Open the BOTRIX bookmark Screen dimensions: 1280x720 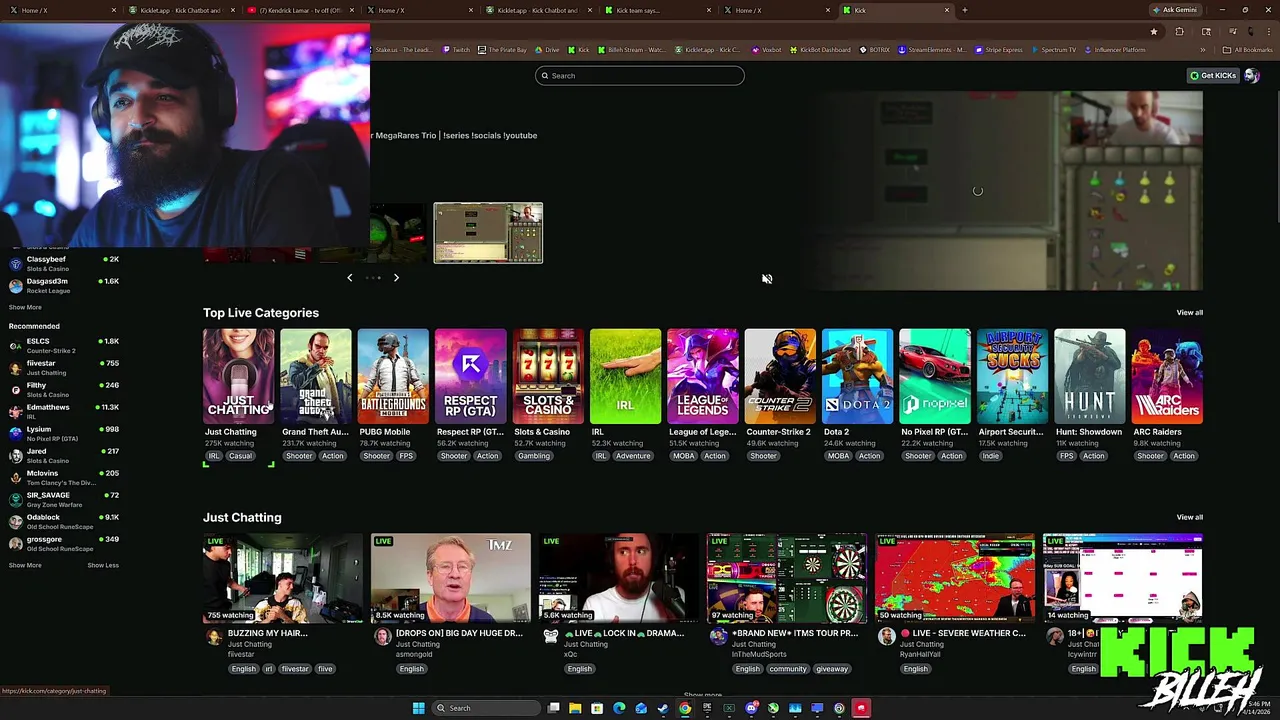point(875,50)
